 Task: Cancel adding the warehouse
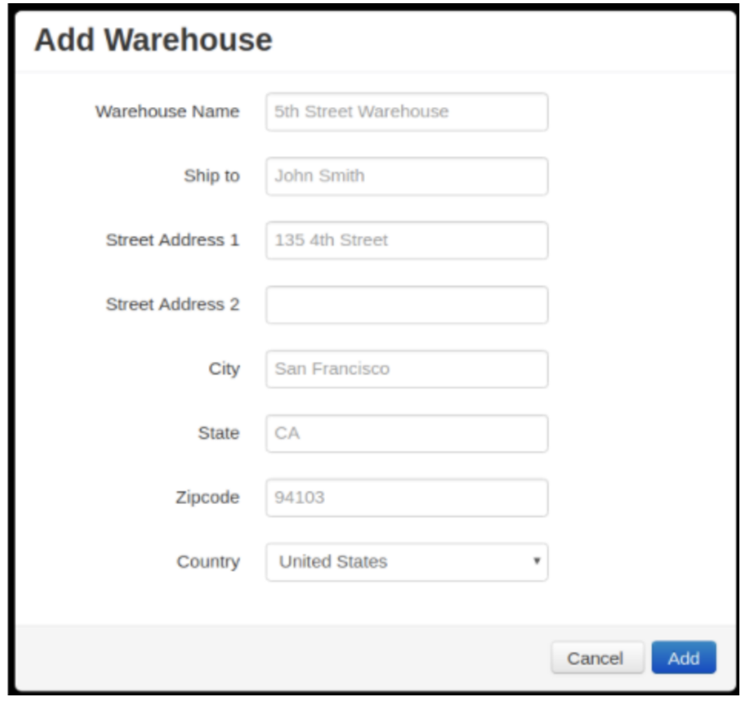pyautogui.click(x=597, y=658)
